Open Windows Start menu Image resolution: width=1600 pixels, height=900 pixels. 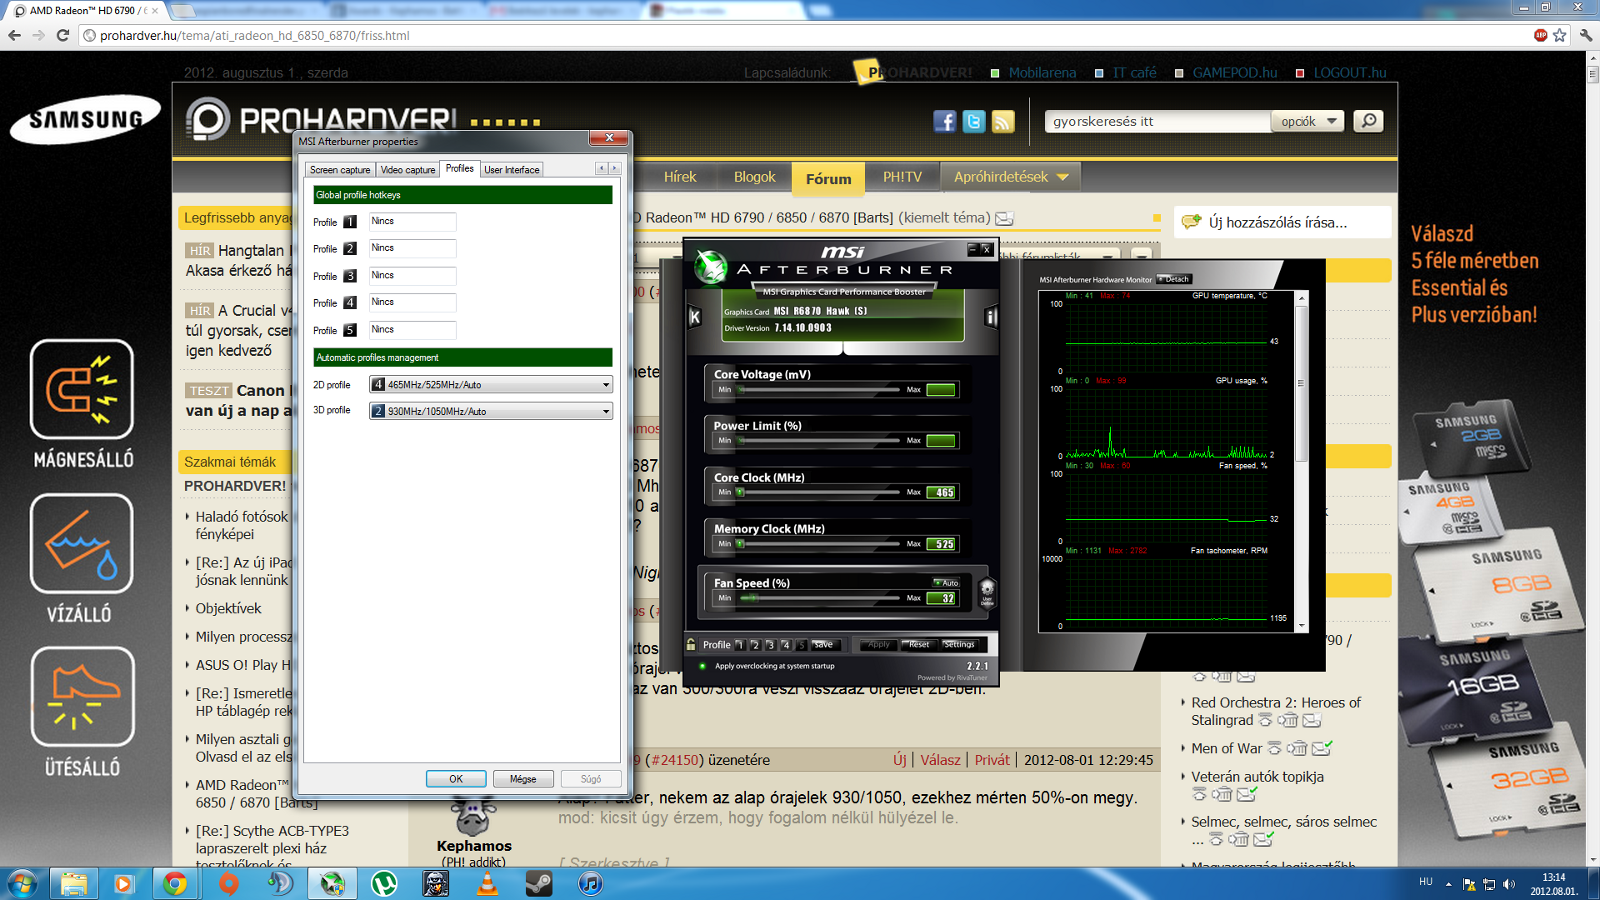(21, 884)
